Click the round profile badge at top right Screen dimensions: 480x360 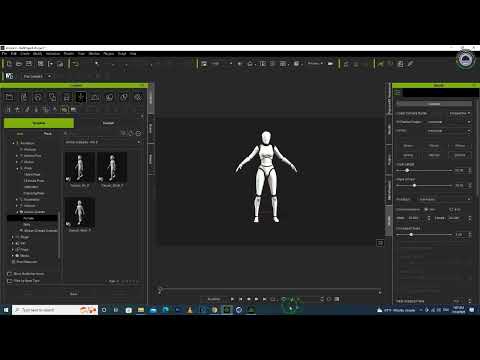coord(465,60)
